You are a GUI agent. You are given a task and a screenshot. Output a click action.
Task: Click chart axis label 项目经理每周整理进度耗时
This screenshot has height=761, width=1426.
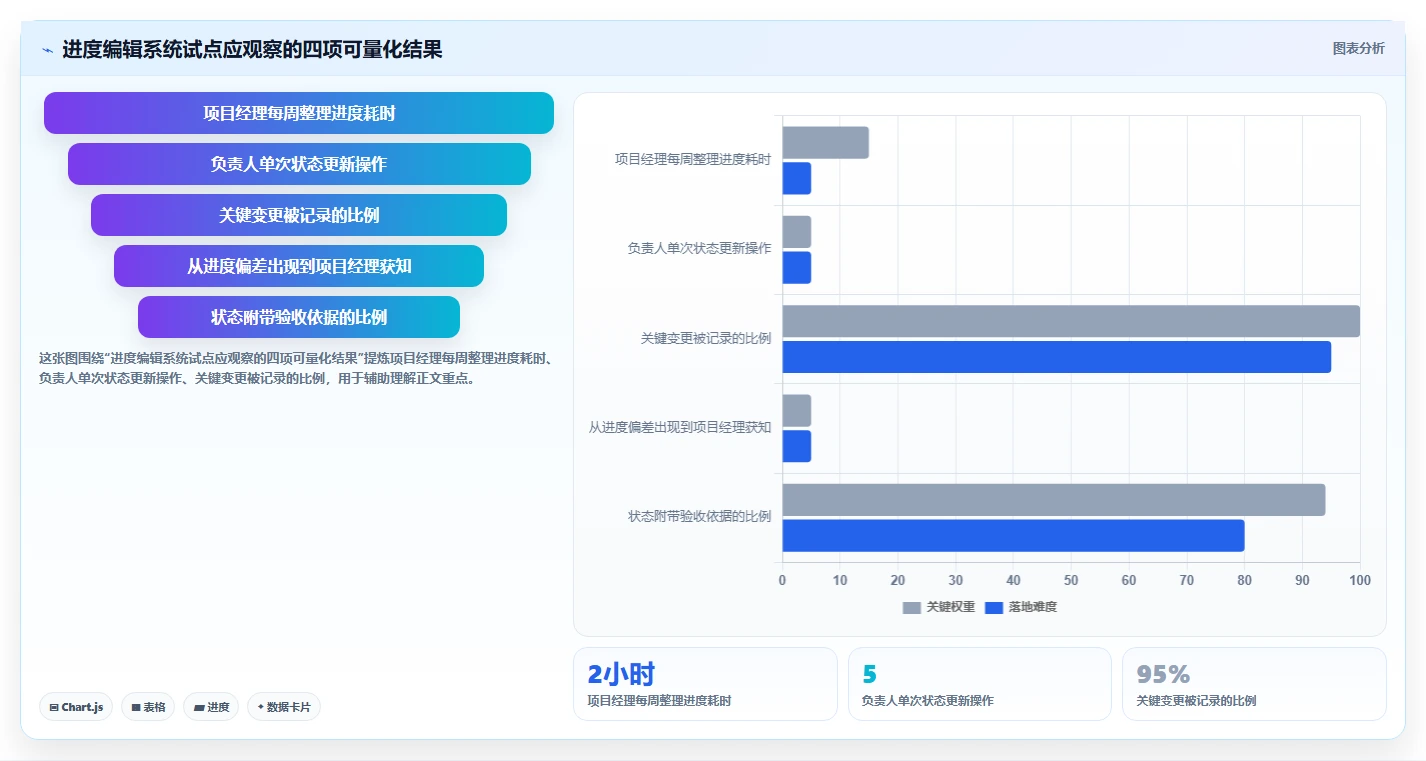point(693,159)
